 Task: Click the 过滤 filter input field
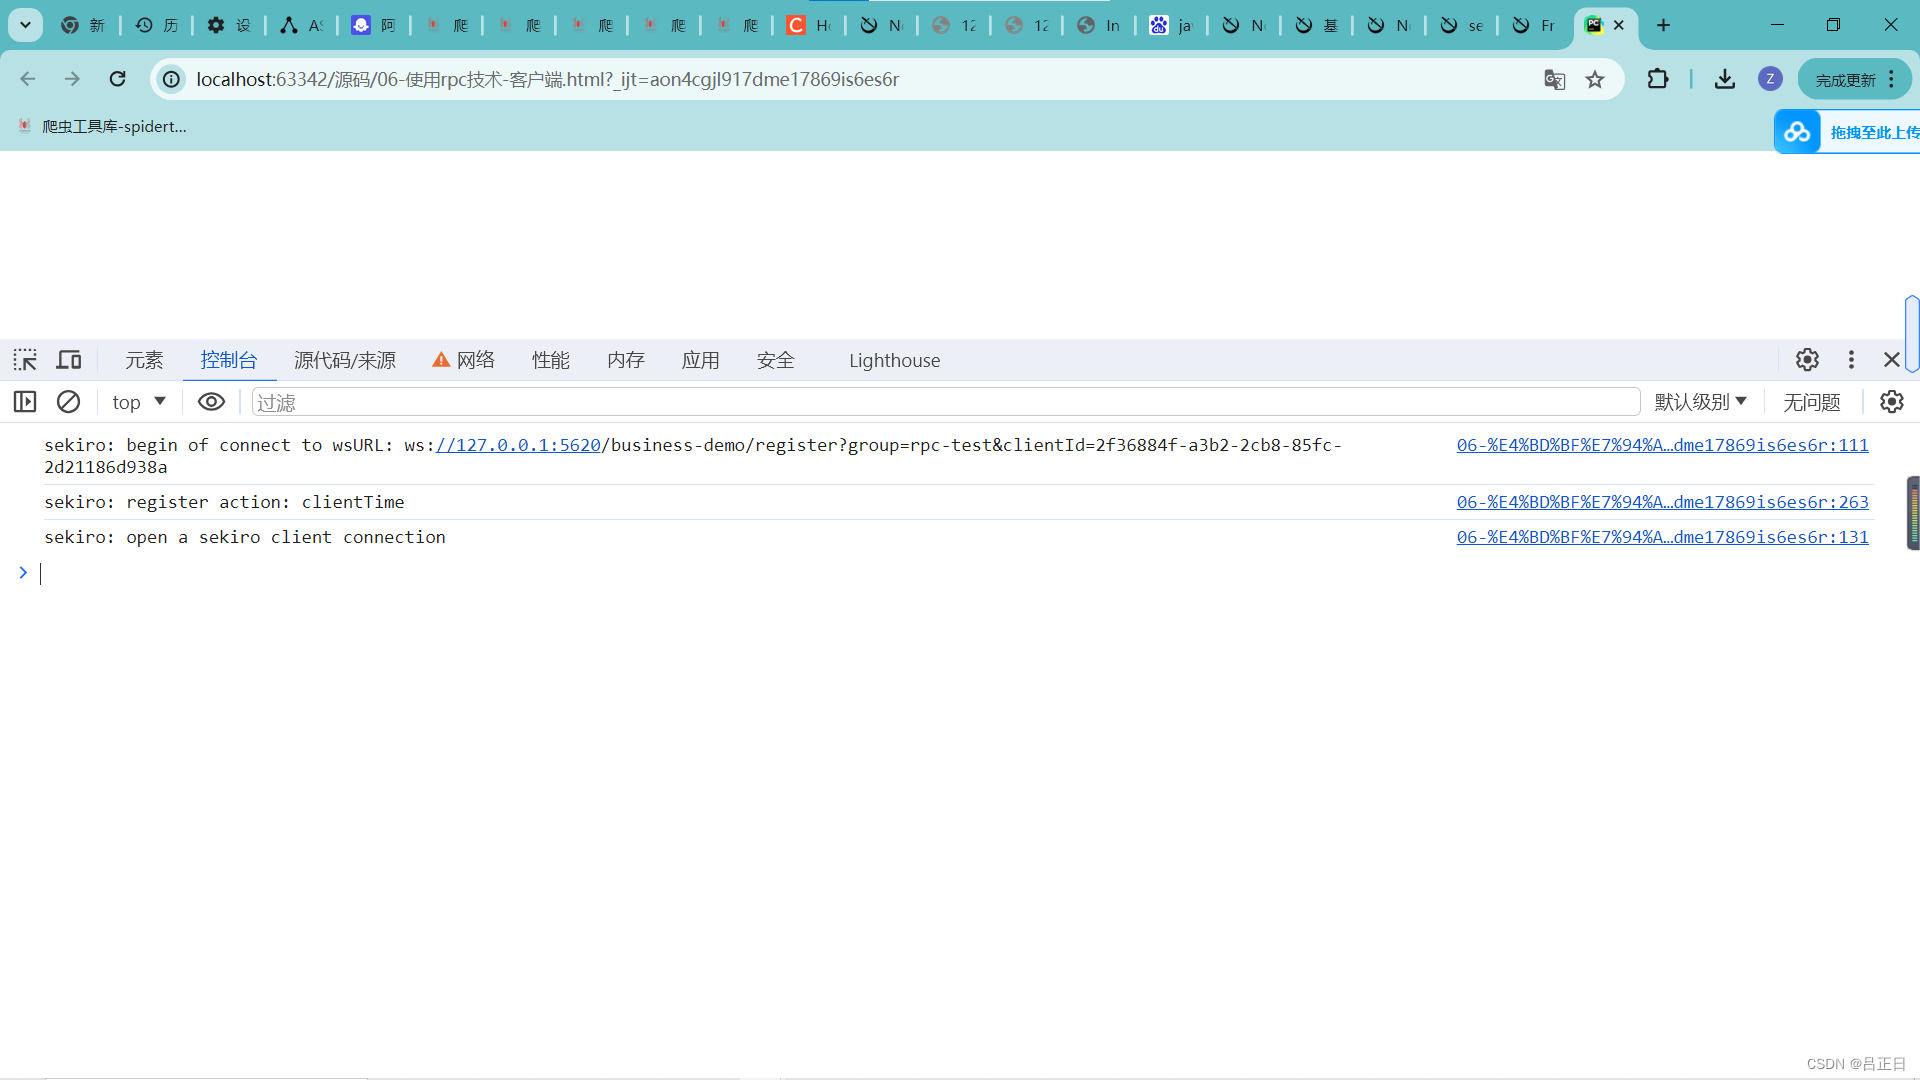pyautogui.click(x=945, y=402)
